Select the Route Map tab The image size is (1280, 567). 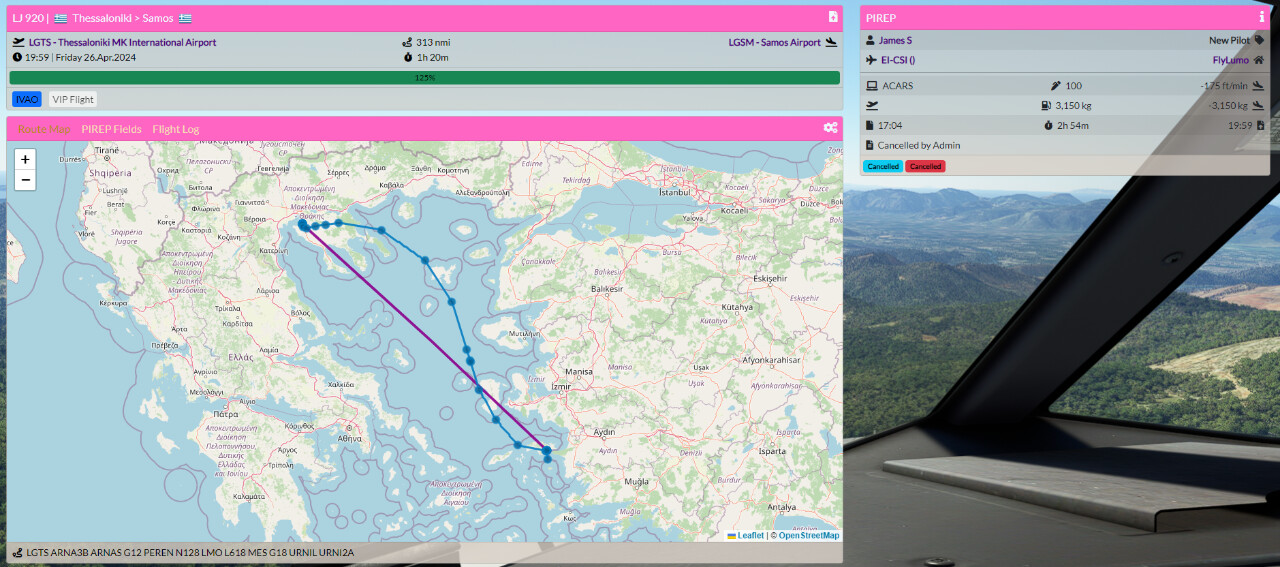tap(44, 129)
